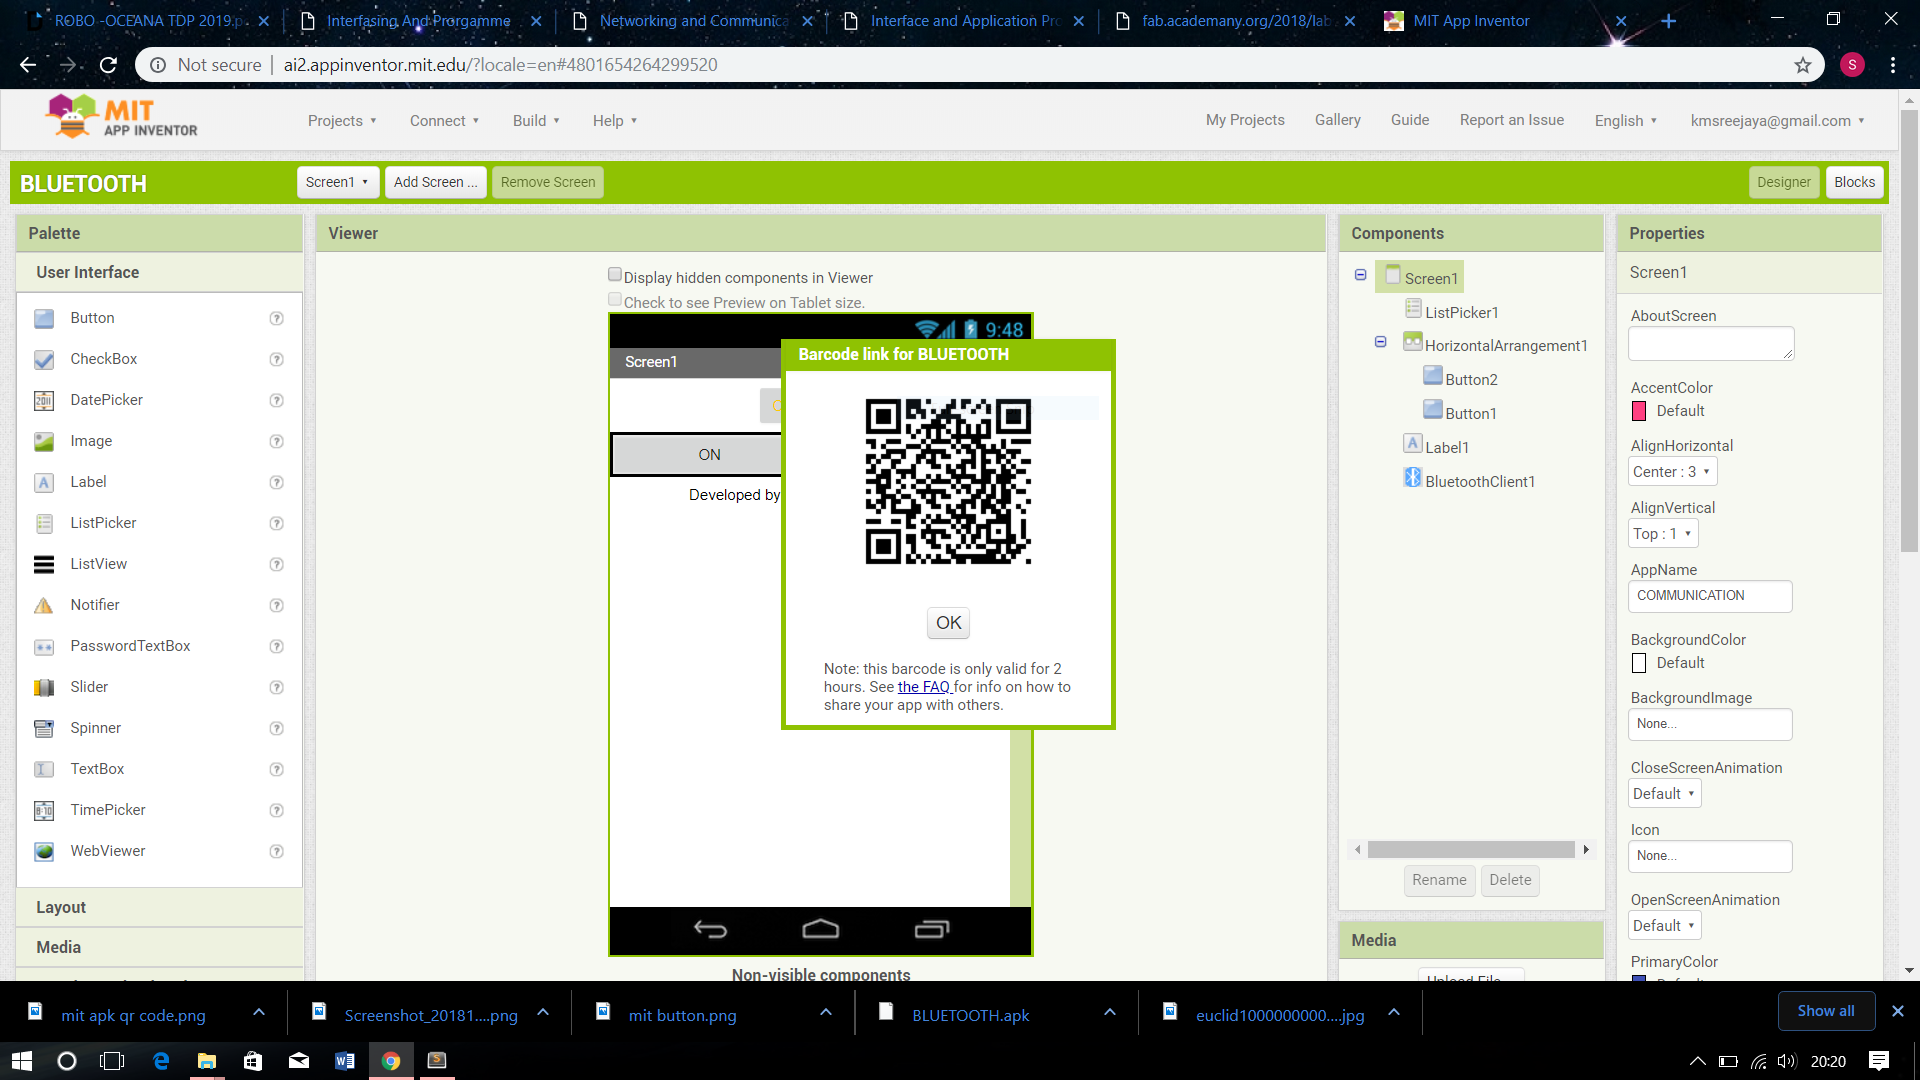The width and height of the screenshot is (1920, 1080).
Task: Open the Screen1 screen selector dropdown
Action: tap(337, 182)
